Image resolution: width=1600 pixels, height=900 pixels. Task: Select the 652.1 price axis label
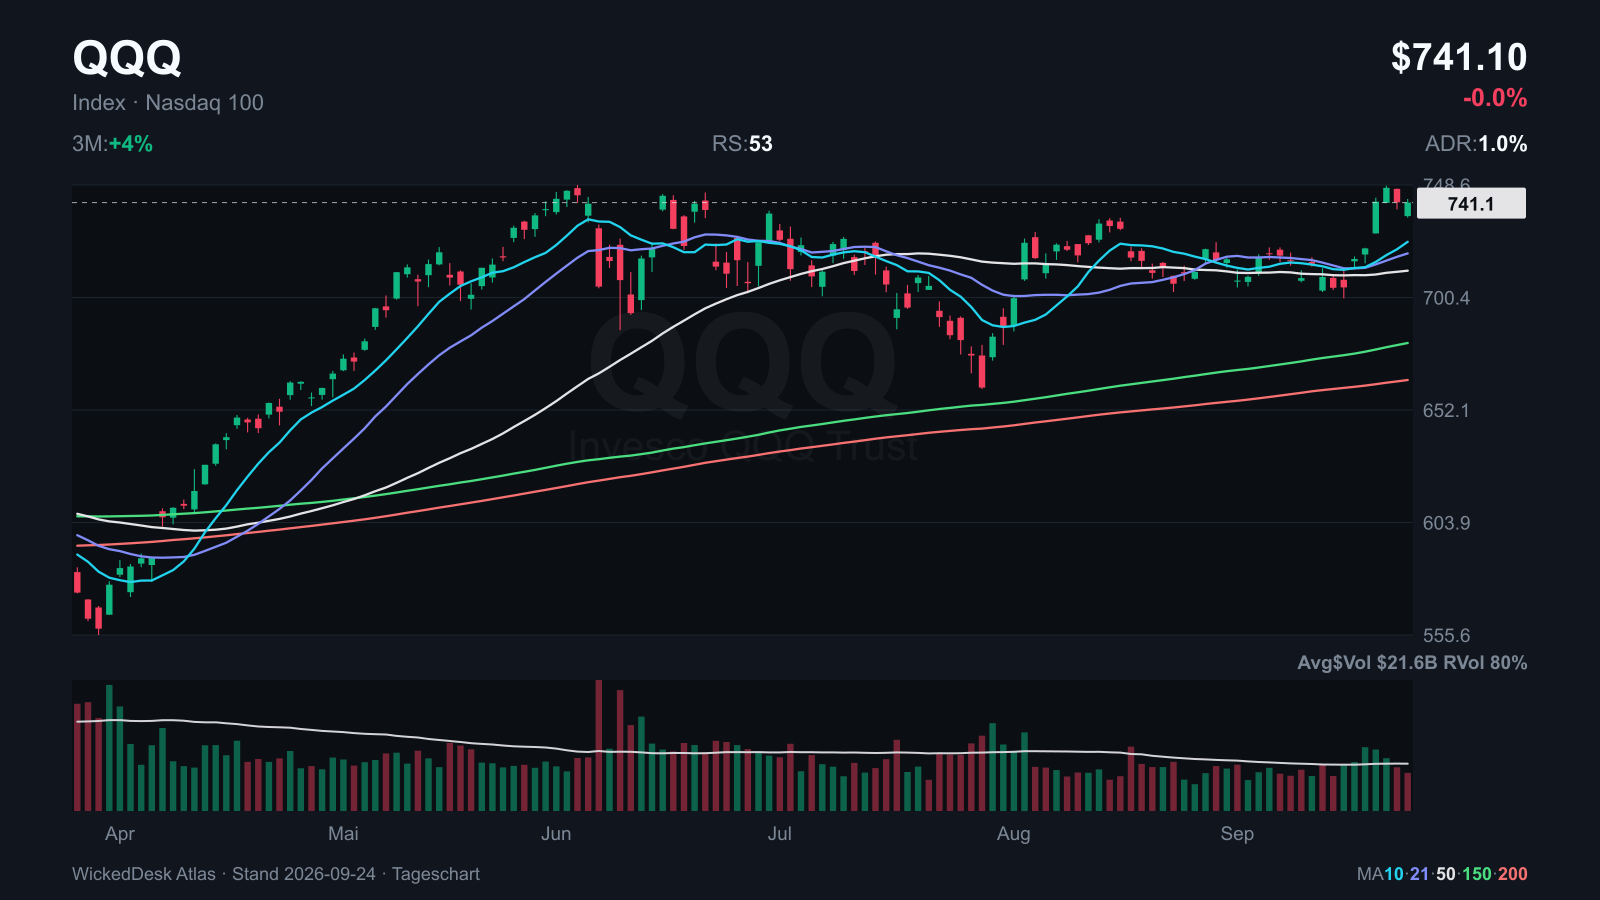[x=1446, y=410]
